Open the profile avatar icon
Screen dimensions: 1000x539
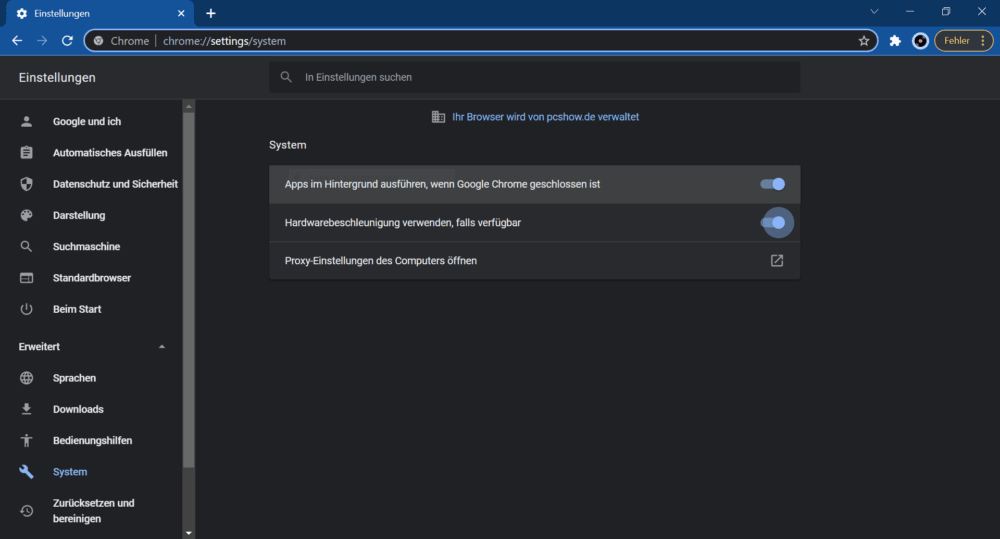(x=920, y=41)
